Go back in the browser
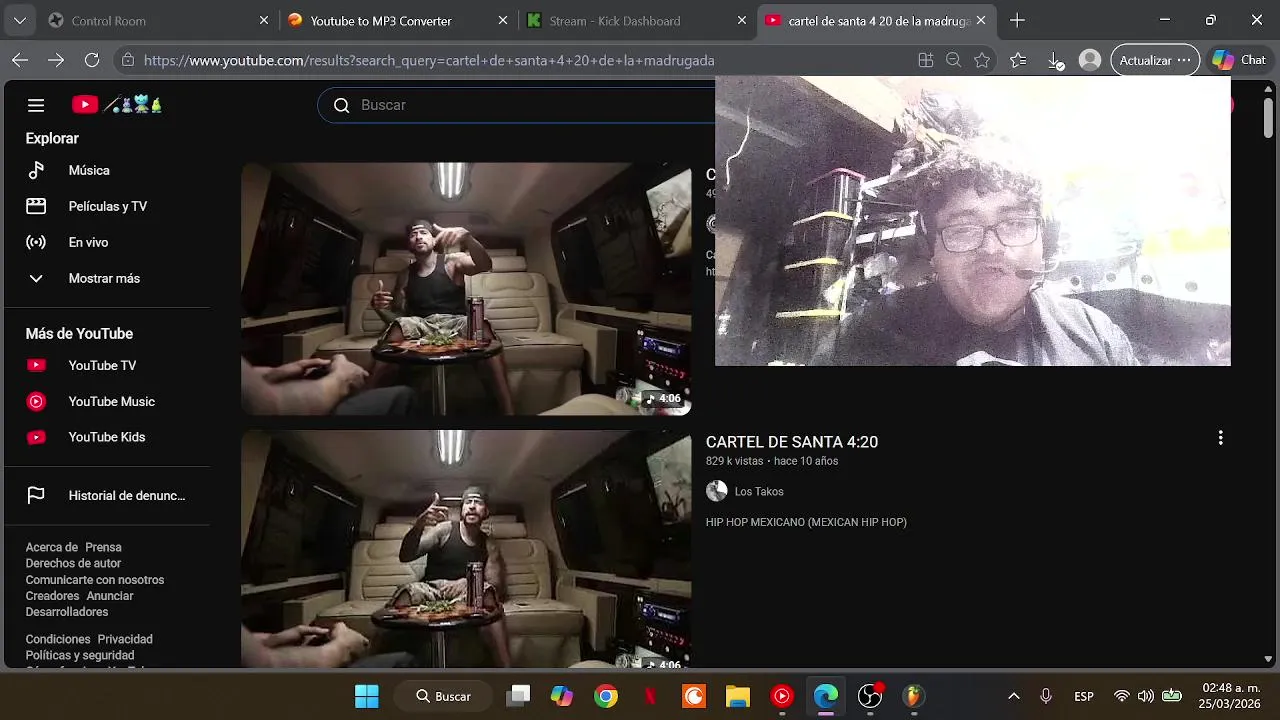This screenshot has width=1280, height=720. [x=20, y=60]
